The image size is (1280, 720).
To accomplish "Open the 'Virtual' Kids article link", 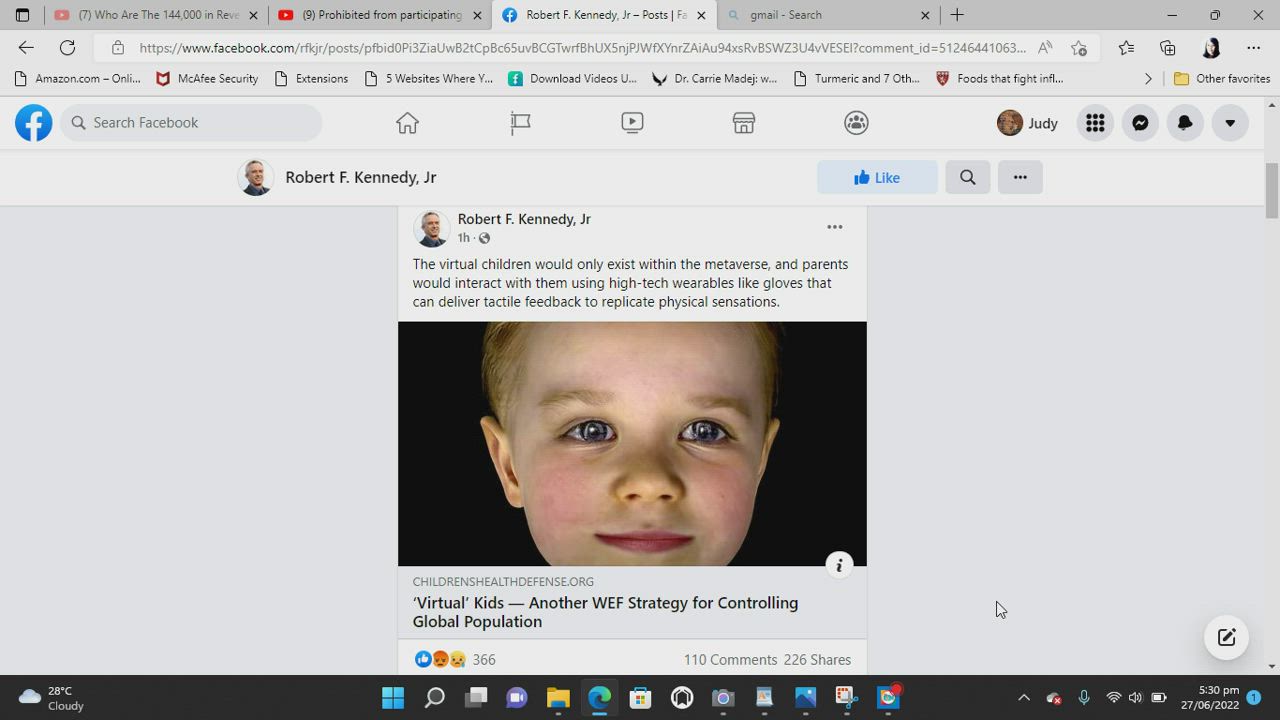I will (x=605, y=612).
